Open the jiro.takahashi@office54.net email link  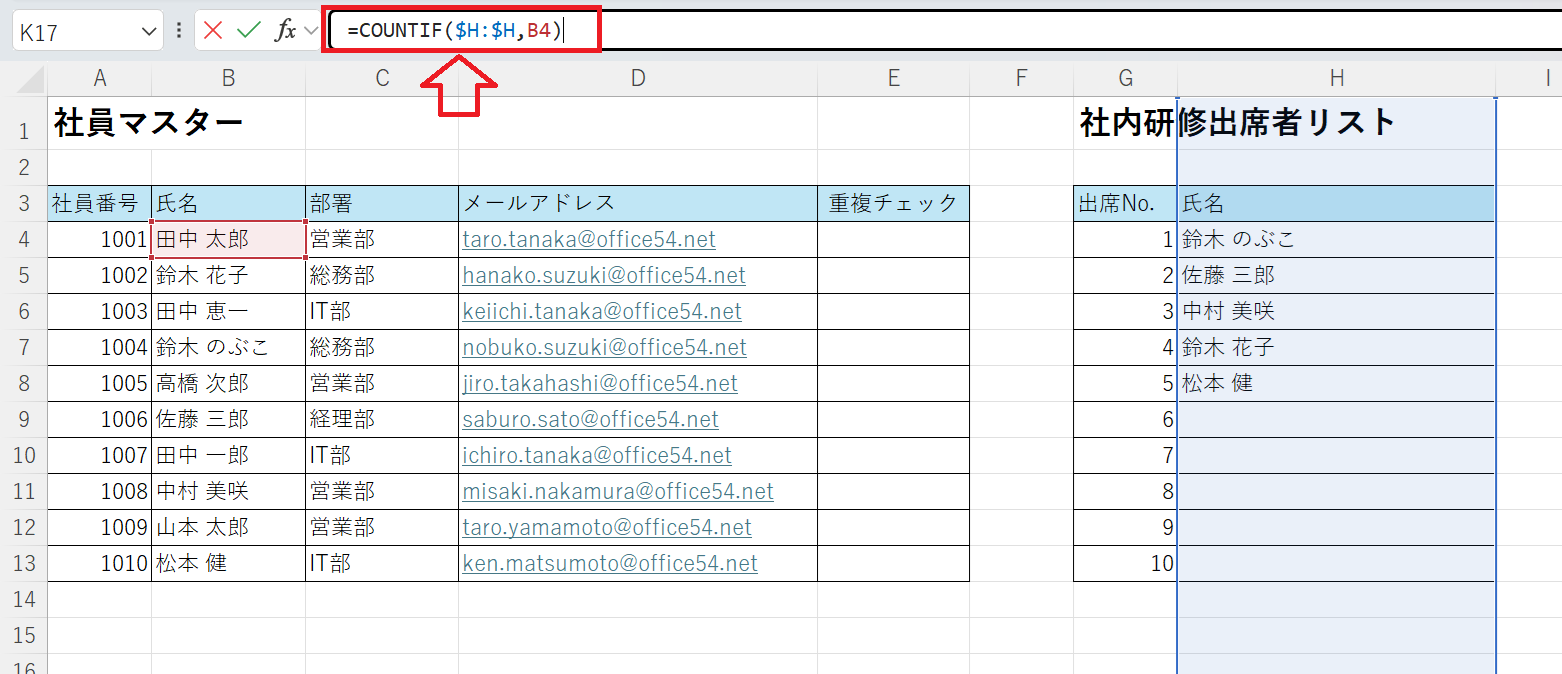tap(600, 383)
